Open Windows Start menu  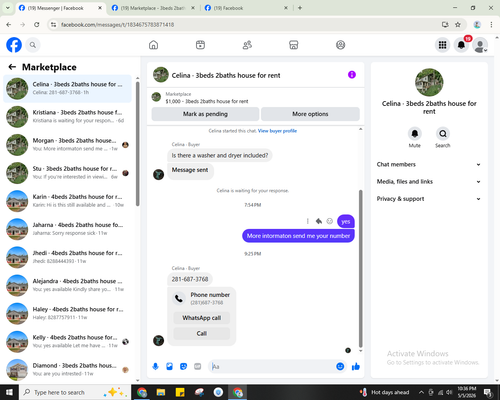tap(9, 392)
